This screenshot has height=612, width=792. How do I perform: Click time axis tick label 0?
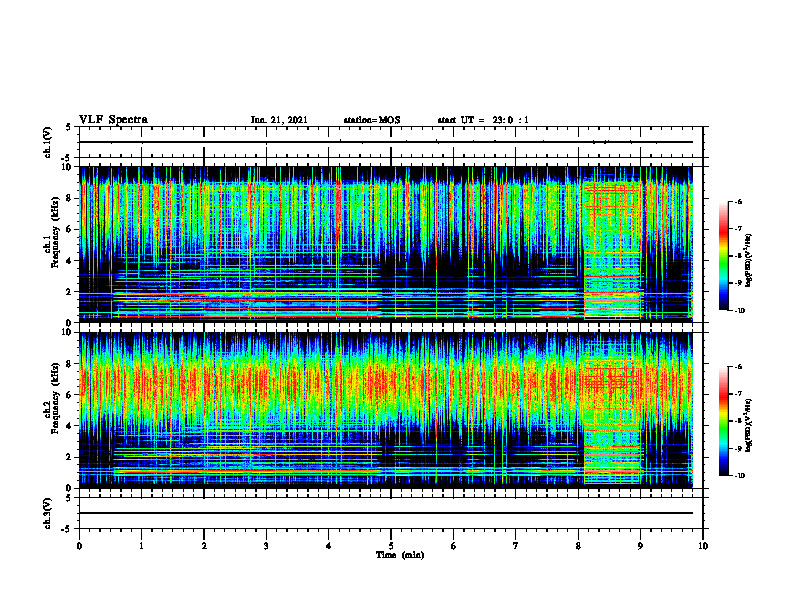(79, 546)
